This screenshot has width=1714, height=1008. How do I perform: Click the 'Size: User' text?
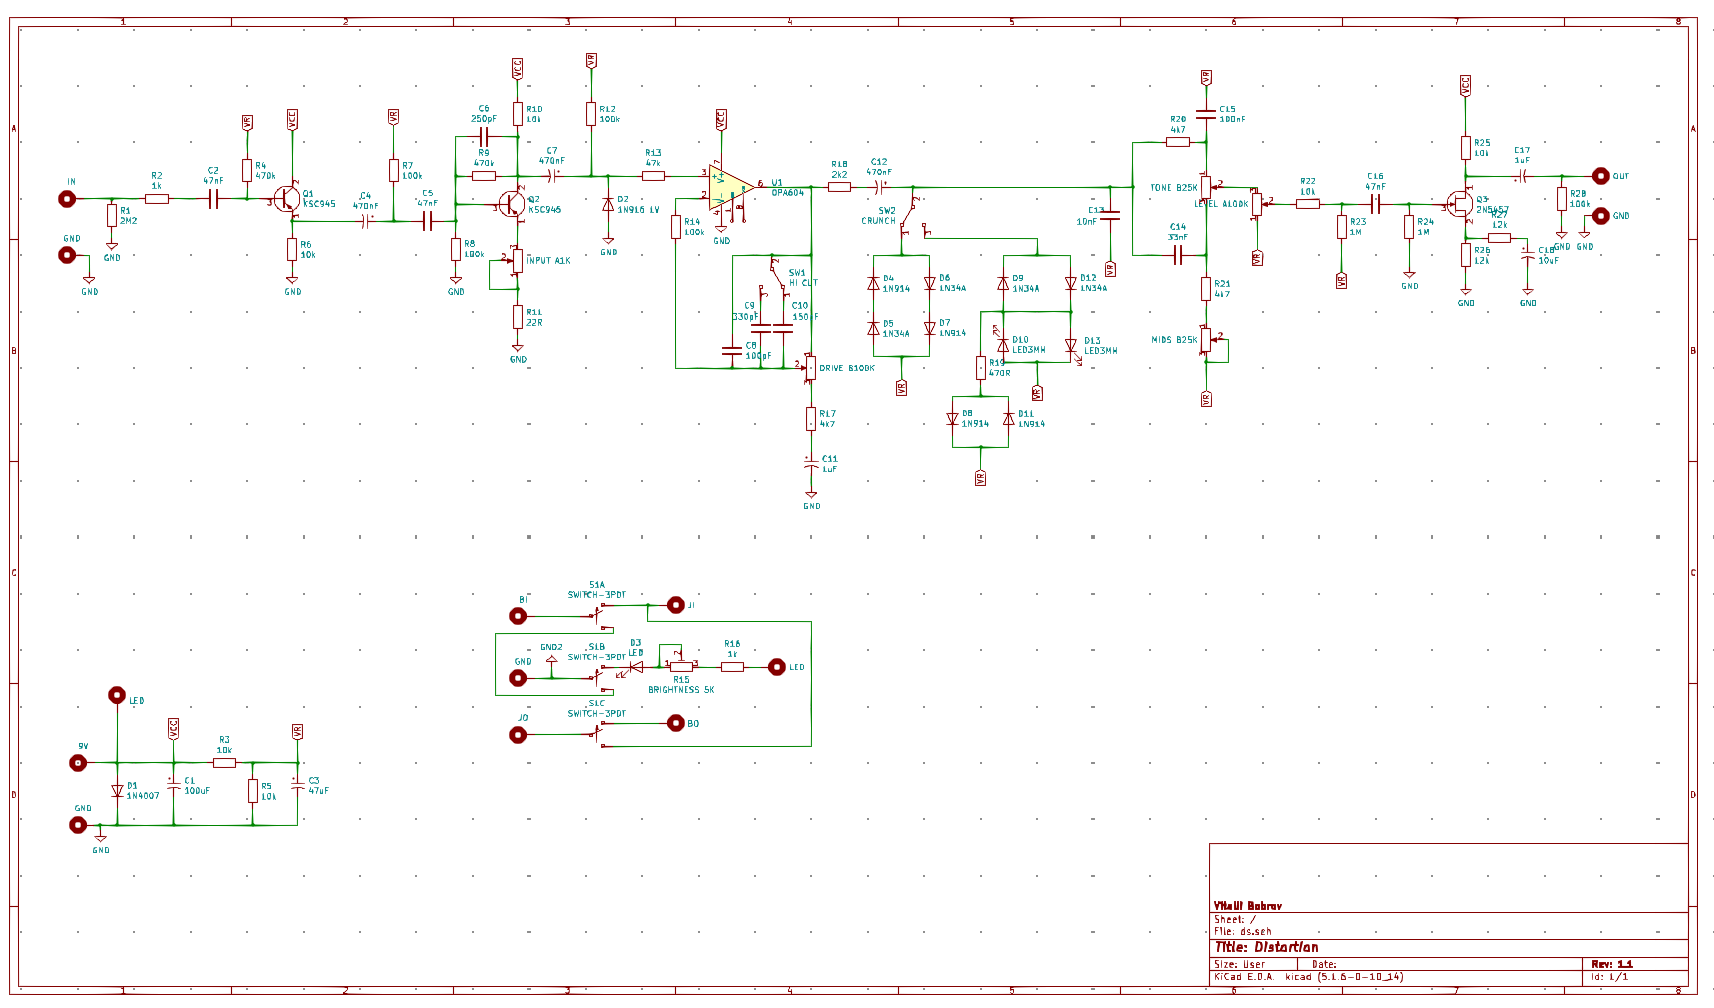(1240, 964)
